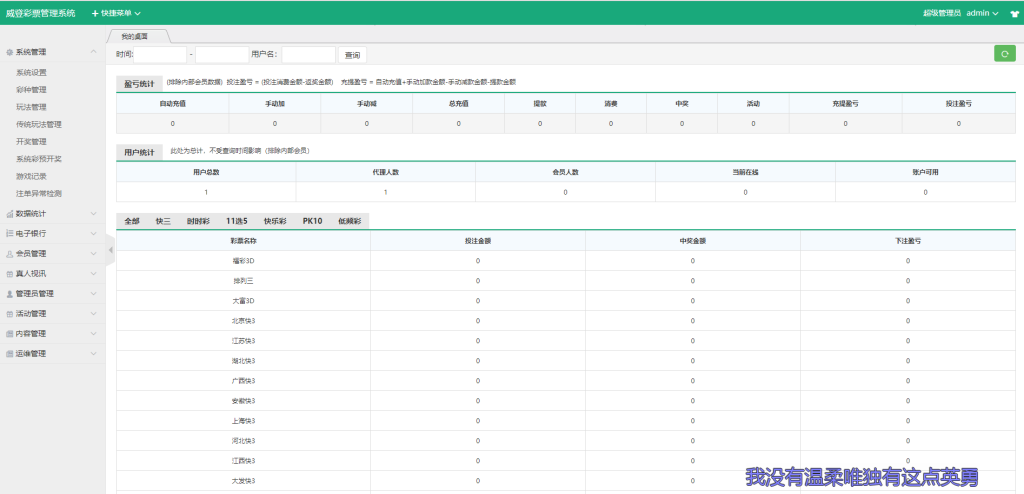
Task: Open the skin theme shirt icon
Action: 1014,14
